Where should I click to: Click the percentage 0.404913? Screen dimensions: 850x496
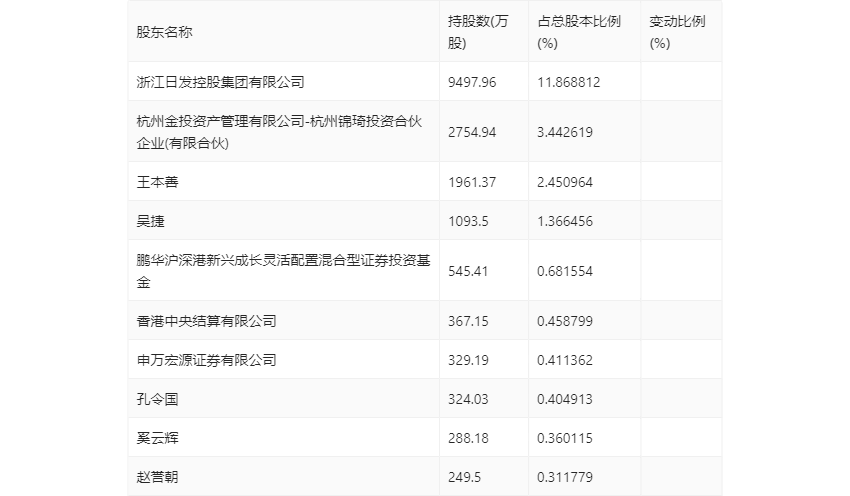coord(565,398)
